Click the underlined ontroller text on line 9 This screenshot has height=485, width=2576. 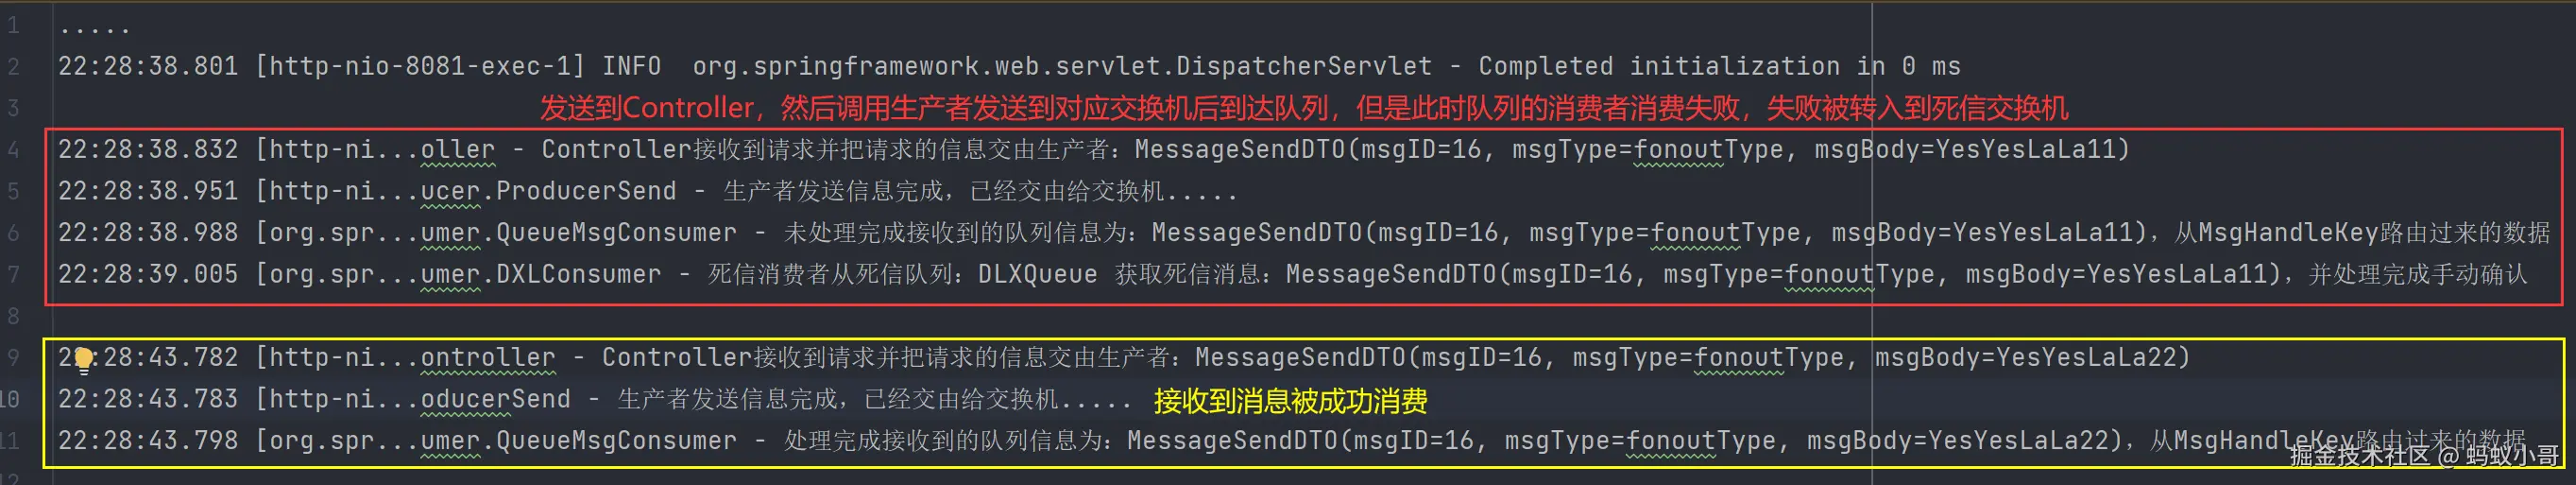(487, 358)
